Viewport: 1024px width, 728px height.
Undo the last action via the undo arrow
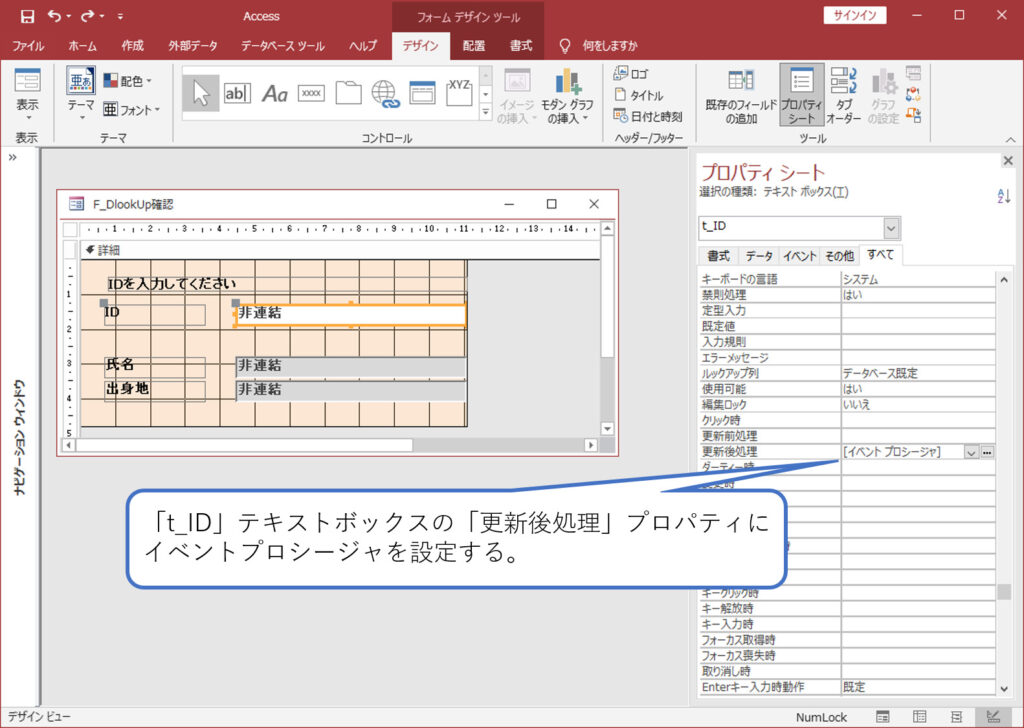pyautogui.click(x=55, y=16)
